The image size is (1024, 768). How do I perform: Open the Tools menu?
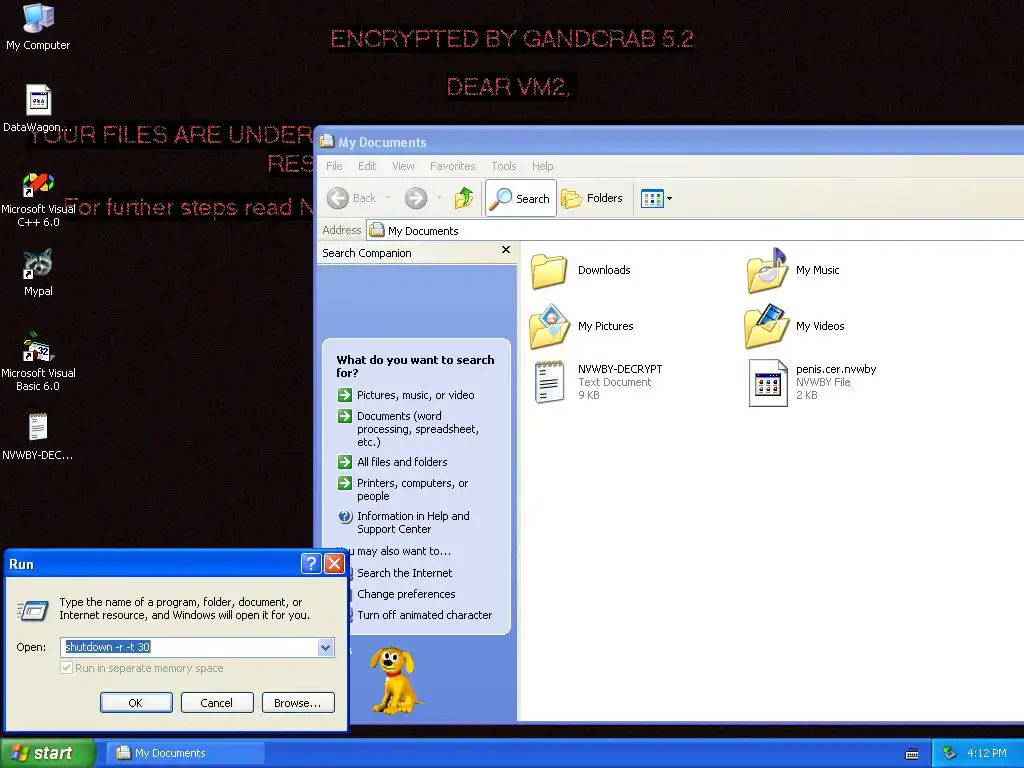click(x=504, y=166)
